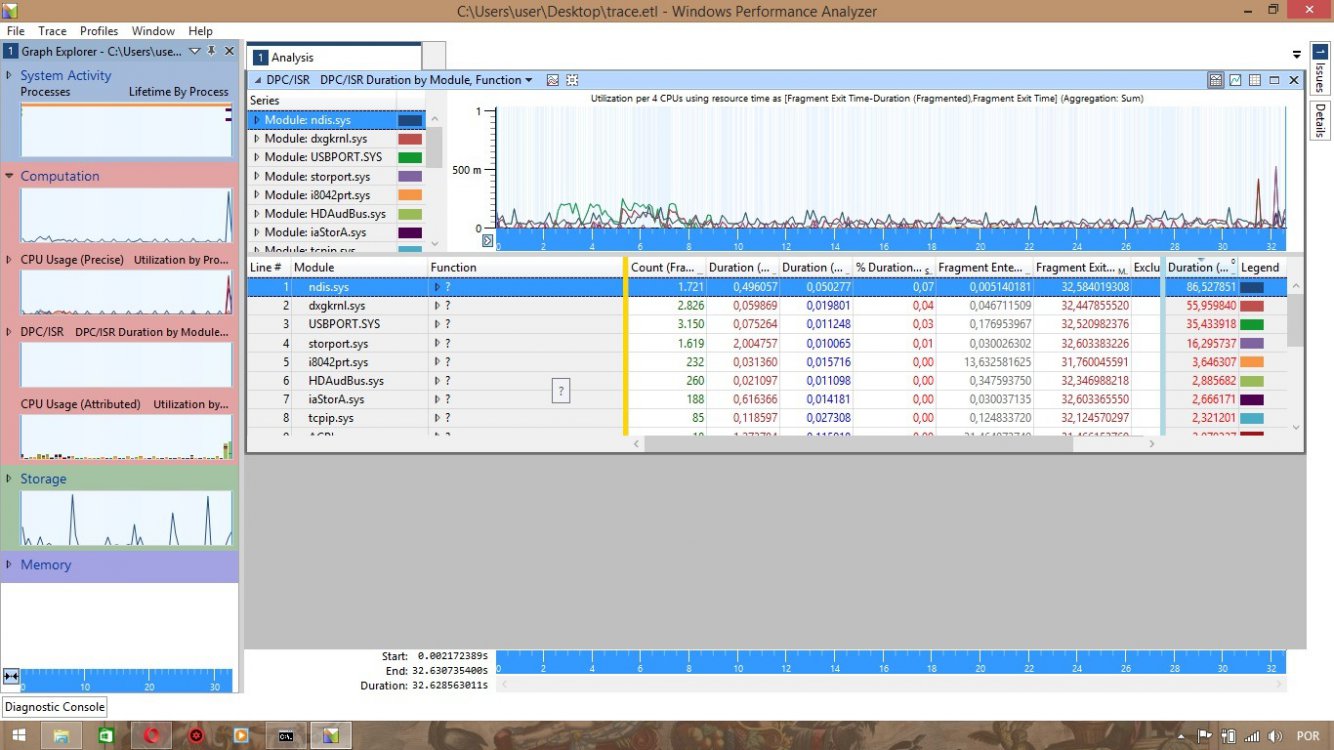Open the Details side tab
1334x750 pixels.
tap(1320, 120)
